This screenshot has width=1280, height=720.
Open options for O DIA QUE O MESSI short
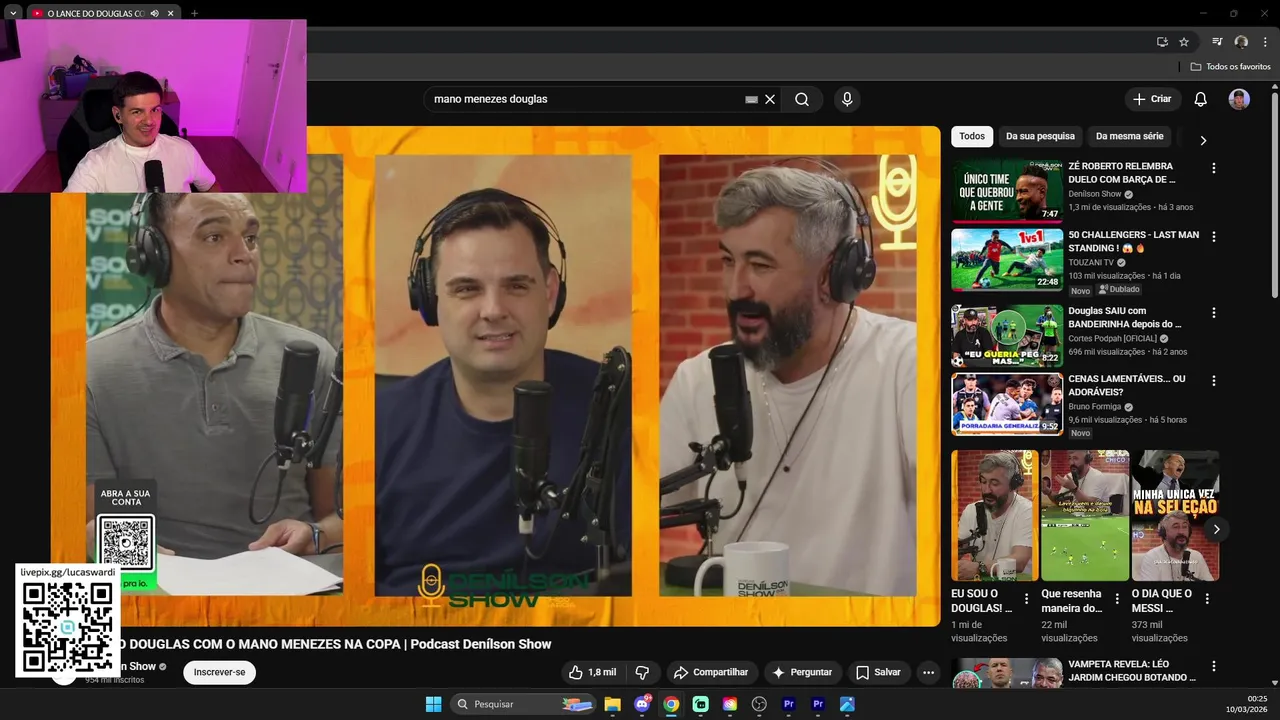(1207, 598)
